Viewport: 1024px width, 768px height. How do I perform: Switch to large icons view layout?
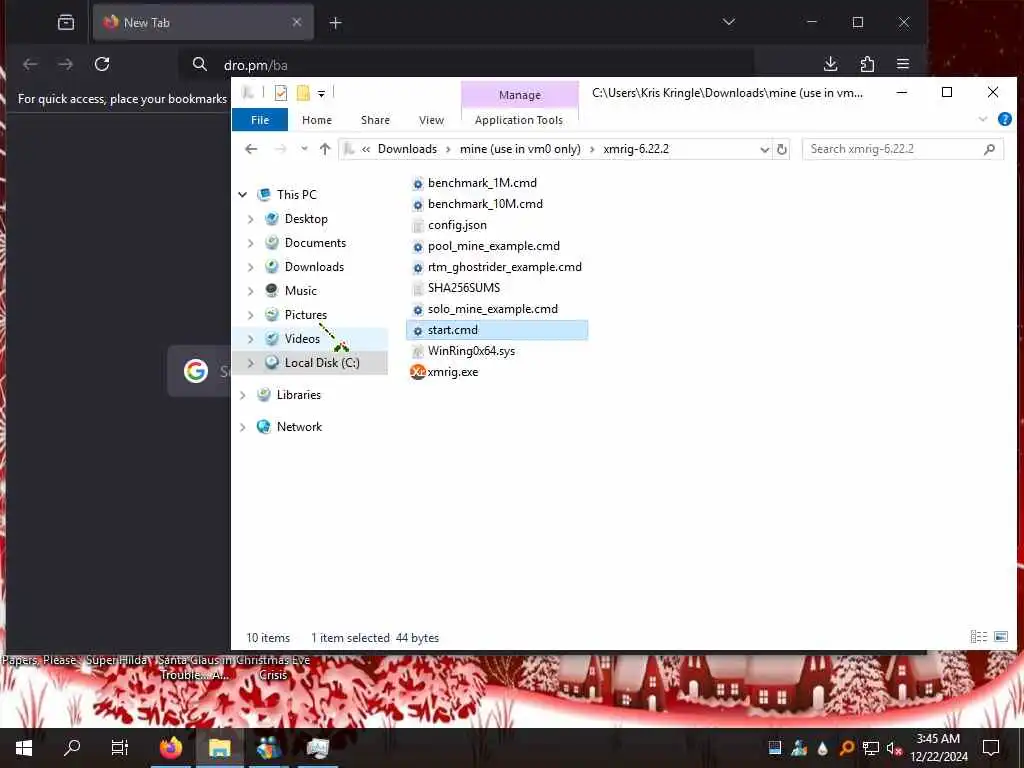[1000, 637]
